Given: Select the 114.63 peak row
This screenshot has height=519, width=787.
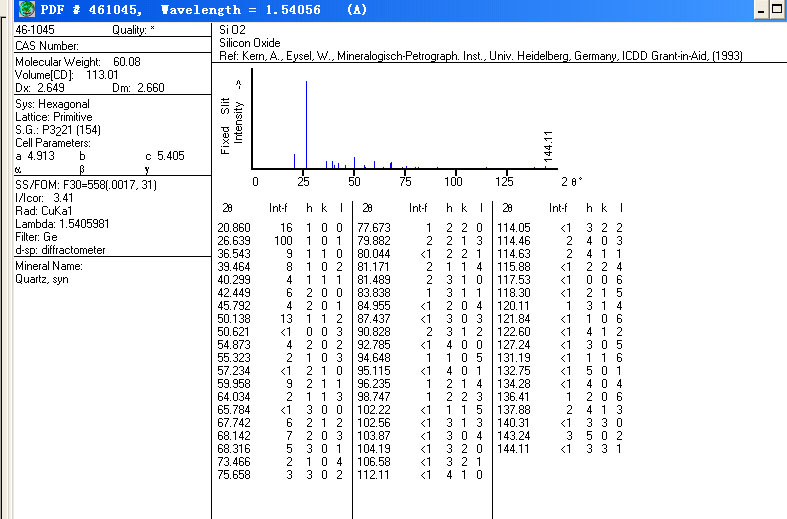Looking at the screenshot, I should pyautogui.click(x=561, y=253).
